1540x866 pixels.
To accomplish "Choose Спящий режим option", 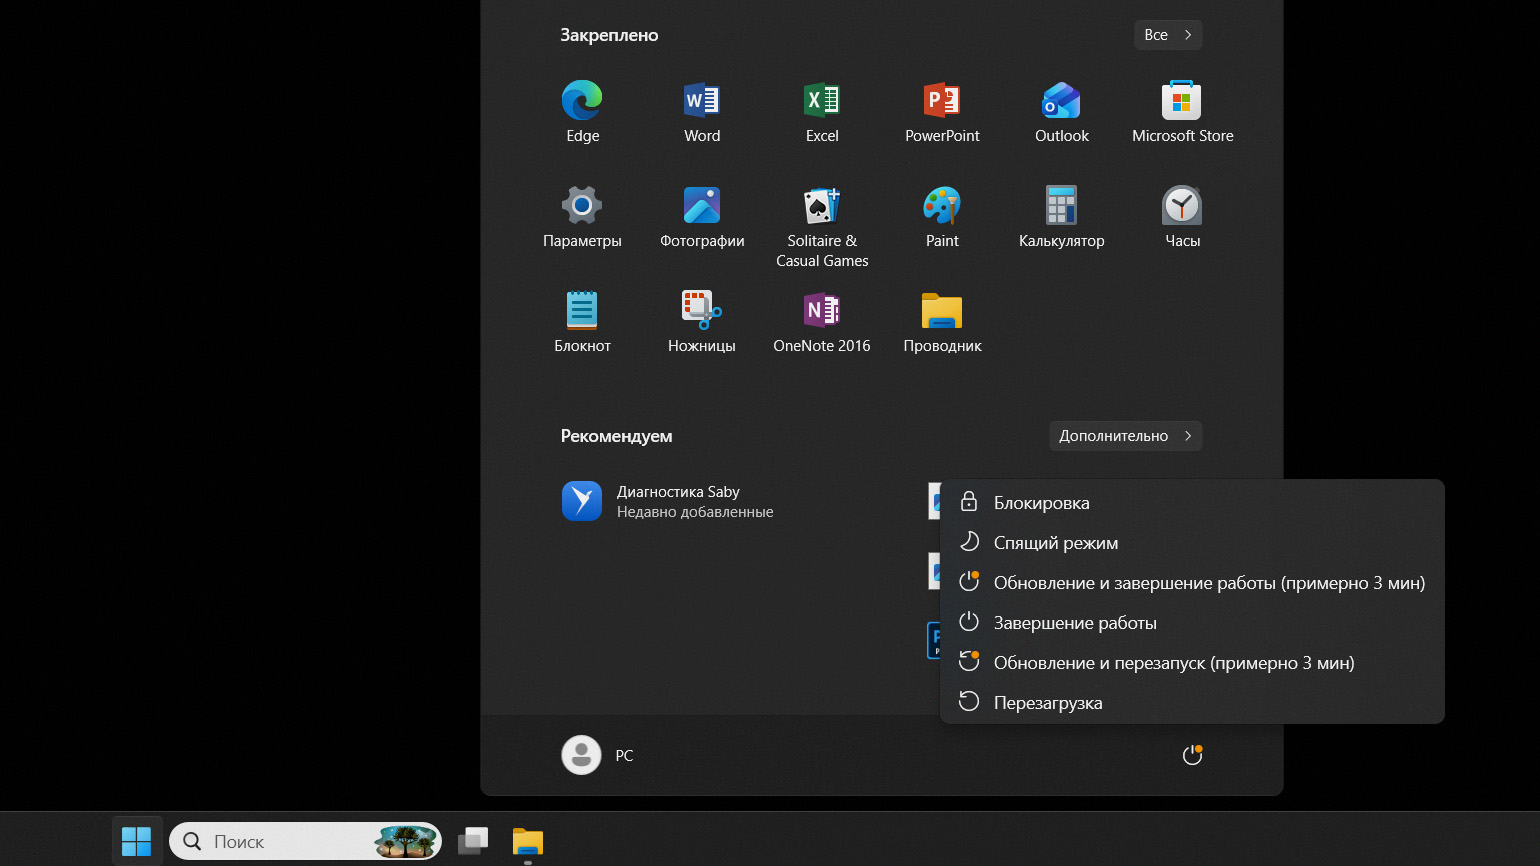I will pos(1055,543).
